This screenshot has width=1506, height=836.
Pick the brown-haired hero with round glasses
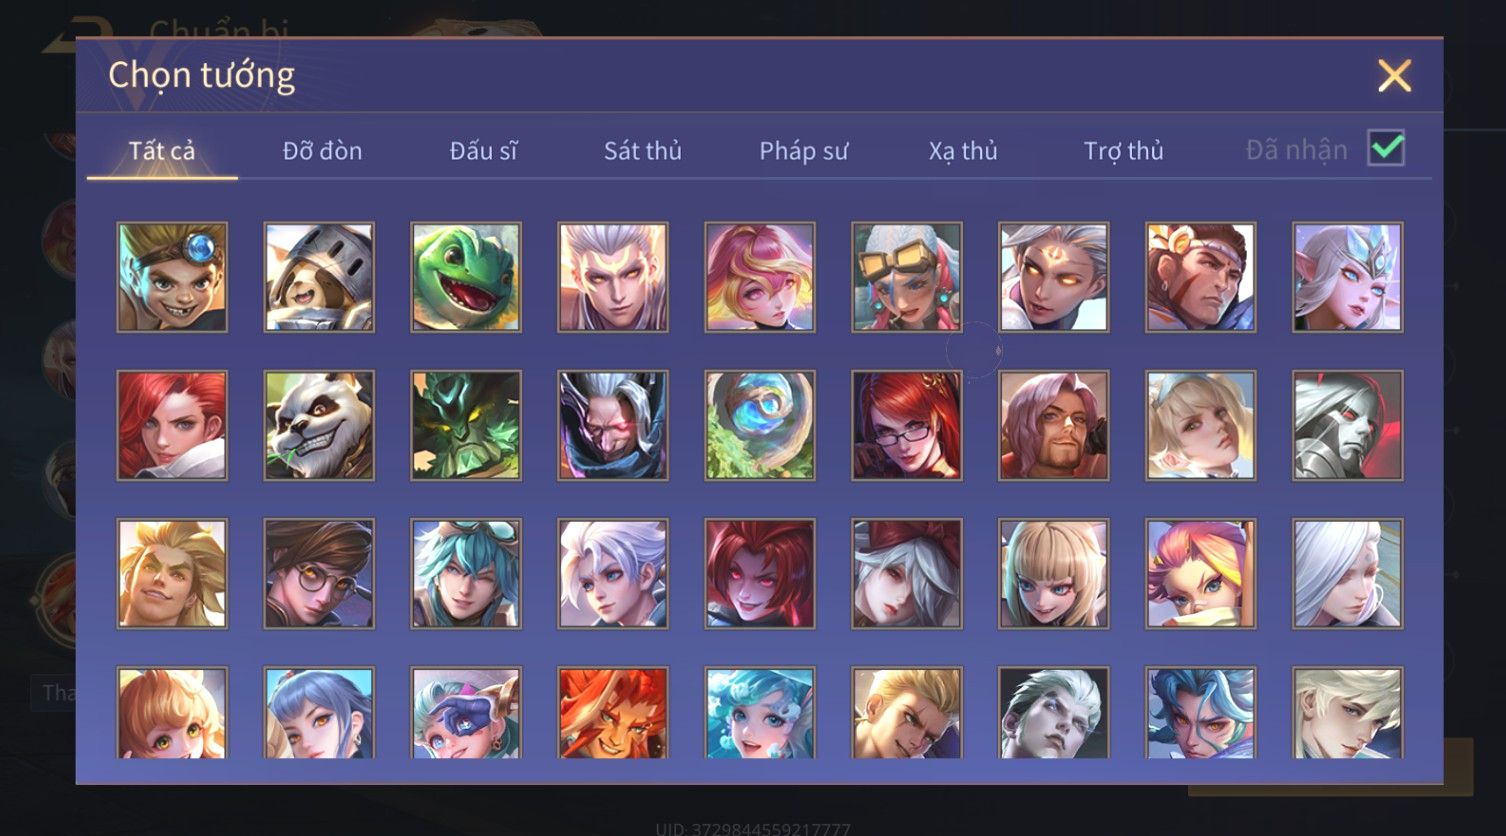pyautogui.click(x=319, y=573)
